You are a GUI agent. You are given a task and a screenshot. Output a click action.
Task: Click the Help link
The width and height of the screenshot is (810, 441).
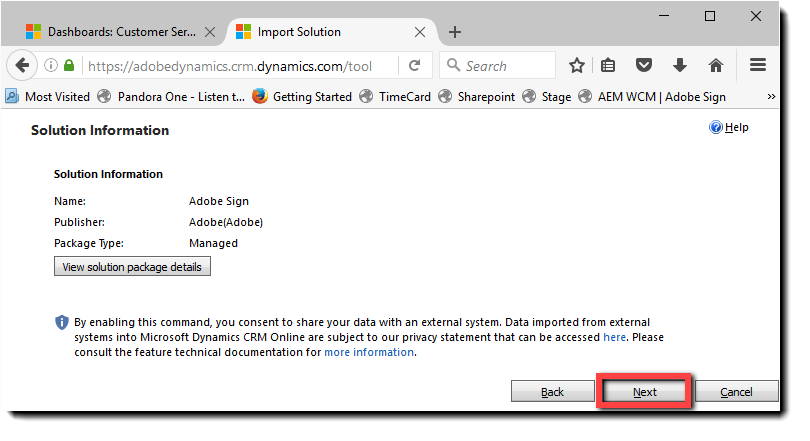[x=736, y=127]
